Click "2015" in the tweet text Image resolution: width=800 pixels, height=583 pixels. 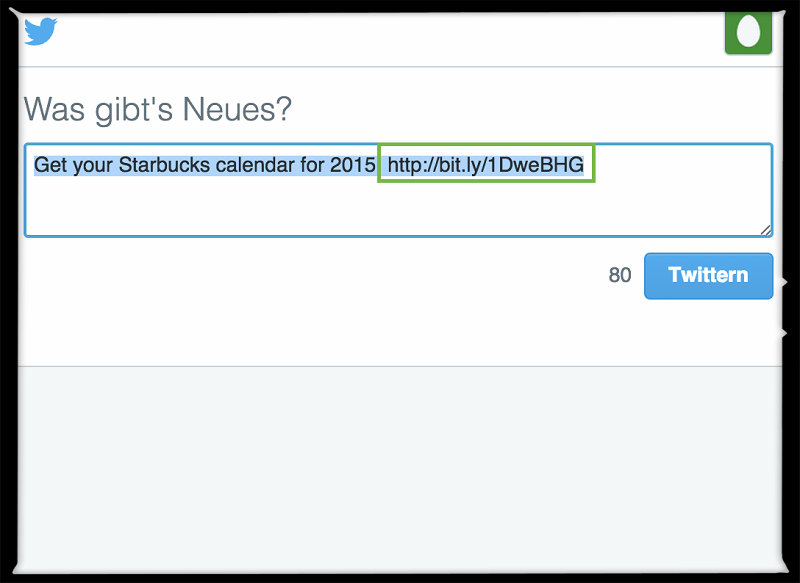click(352, 165)
